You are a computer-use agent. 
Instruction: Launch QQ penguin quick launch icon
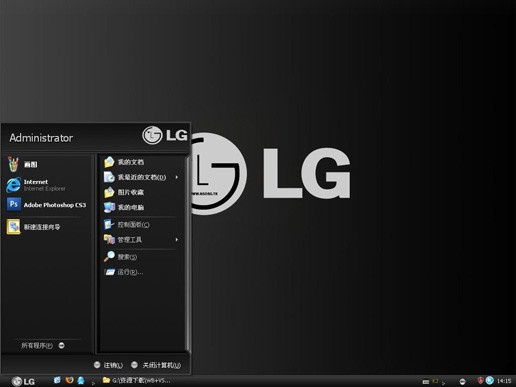pos(81,380)
